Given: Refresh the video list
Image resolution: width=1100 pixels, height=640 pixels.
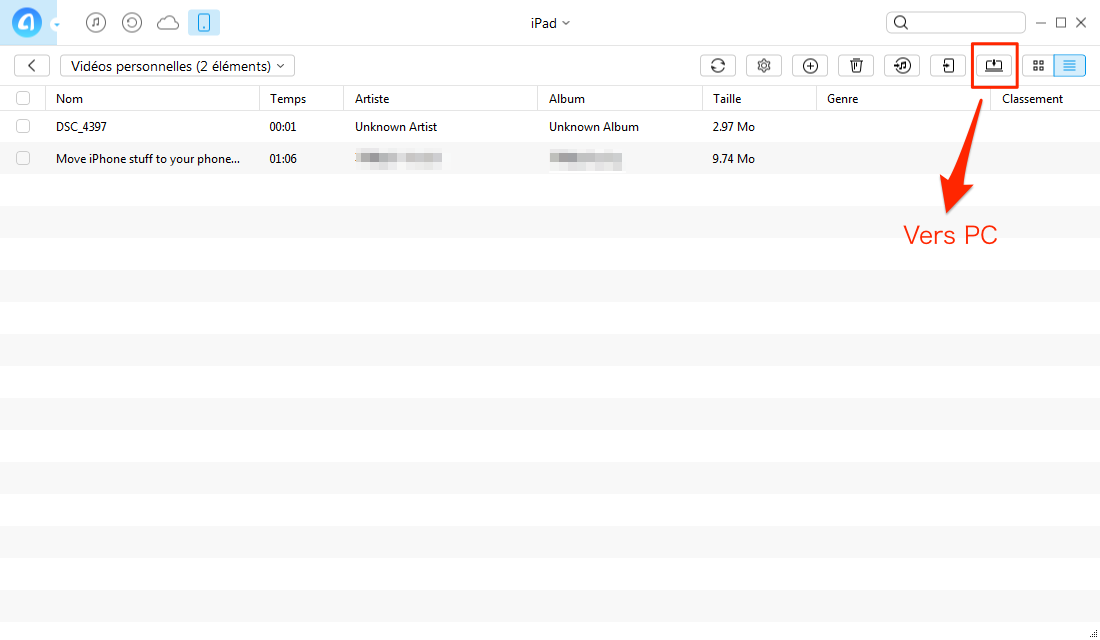Looking at the screenshot, I should point(718,65).
